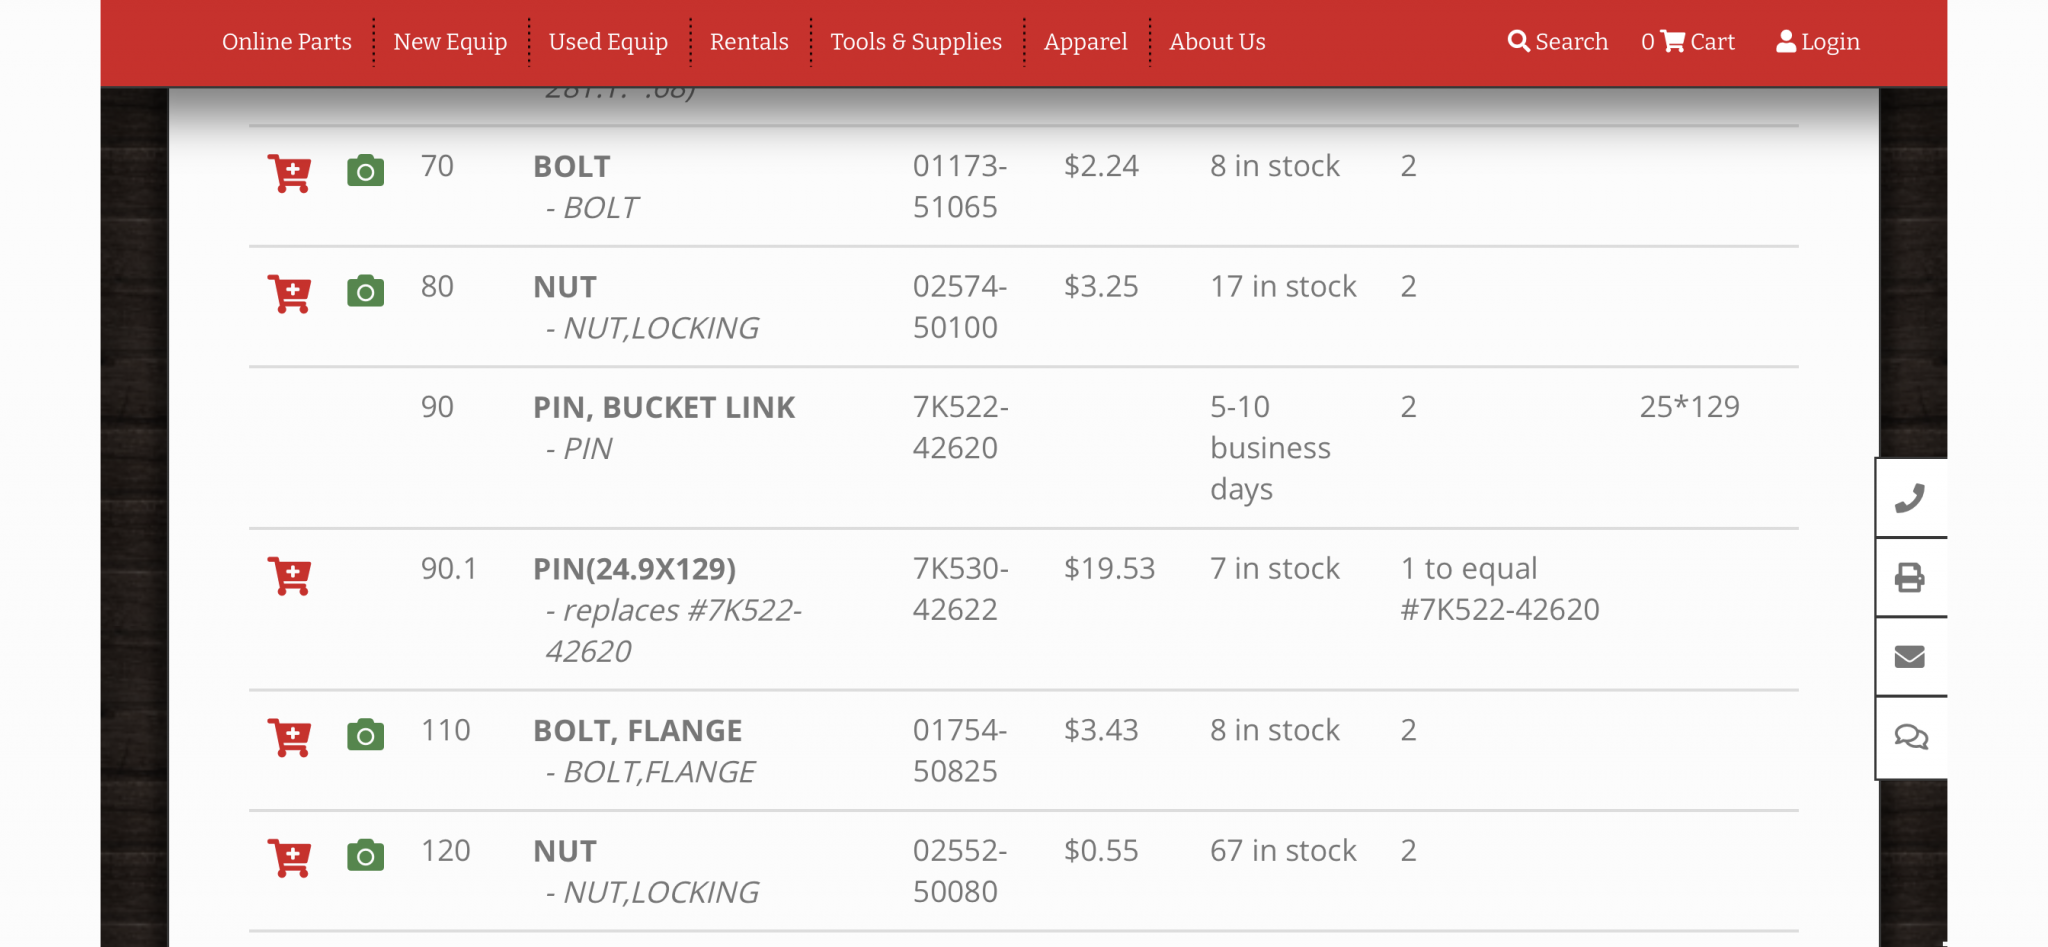Click the Search link in header
Screen dimensions: 2048x947
pyautogui.click(x=1558, y=42)
